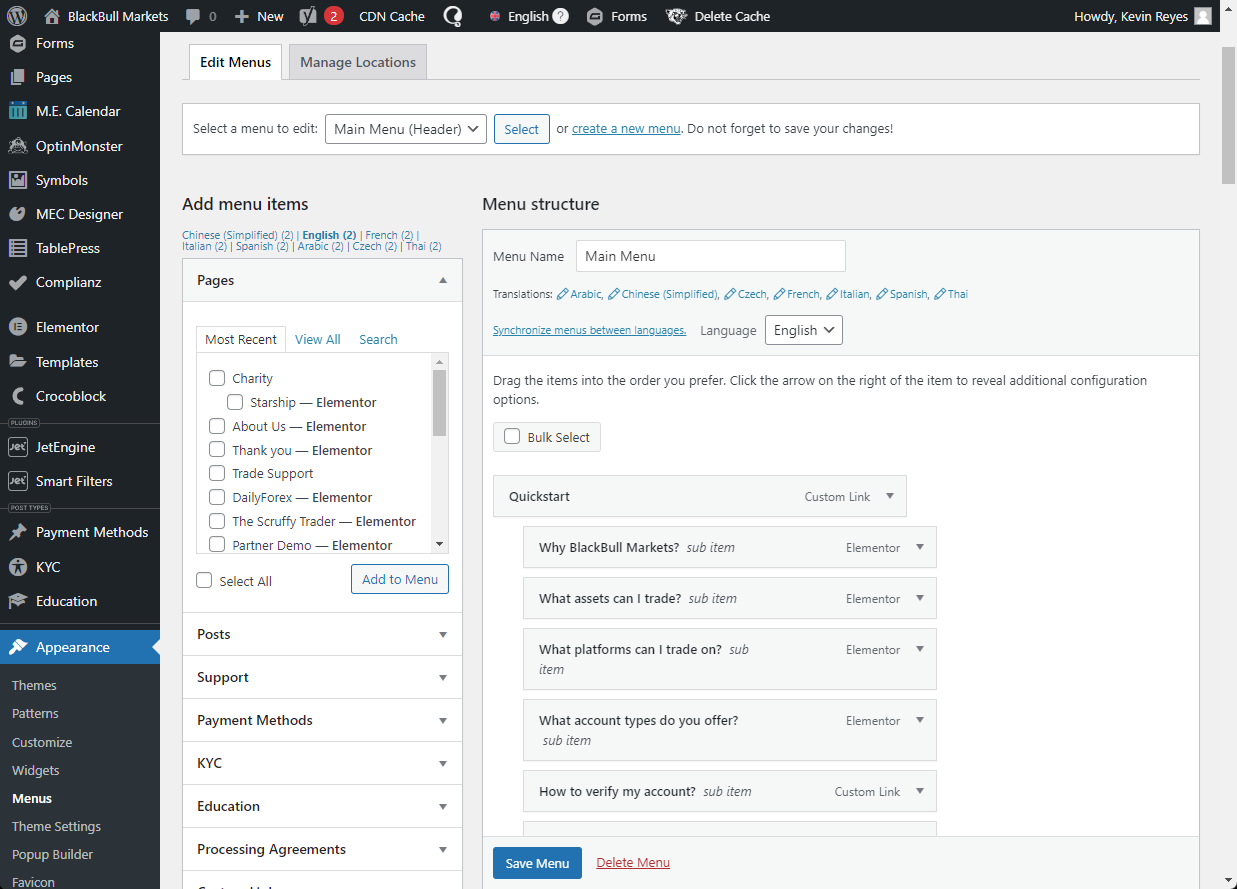Click the Save Menu button
The image size is (1237, 889).
click(x=537, y=863)
